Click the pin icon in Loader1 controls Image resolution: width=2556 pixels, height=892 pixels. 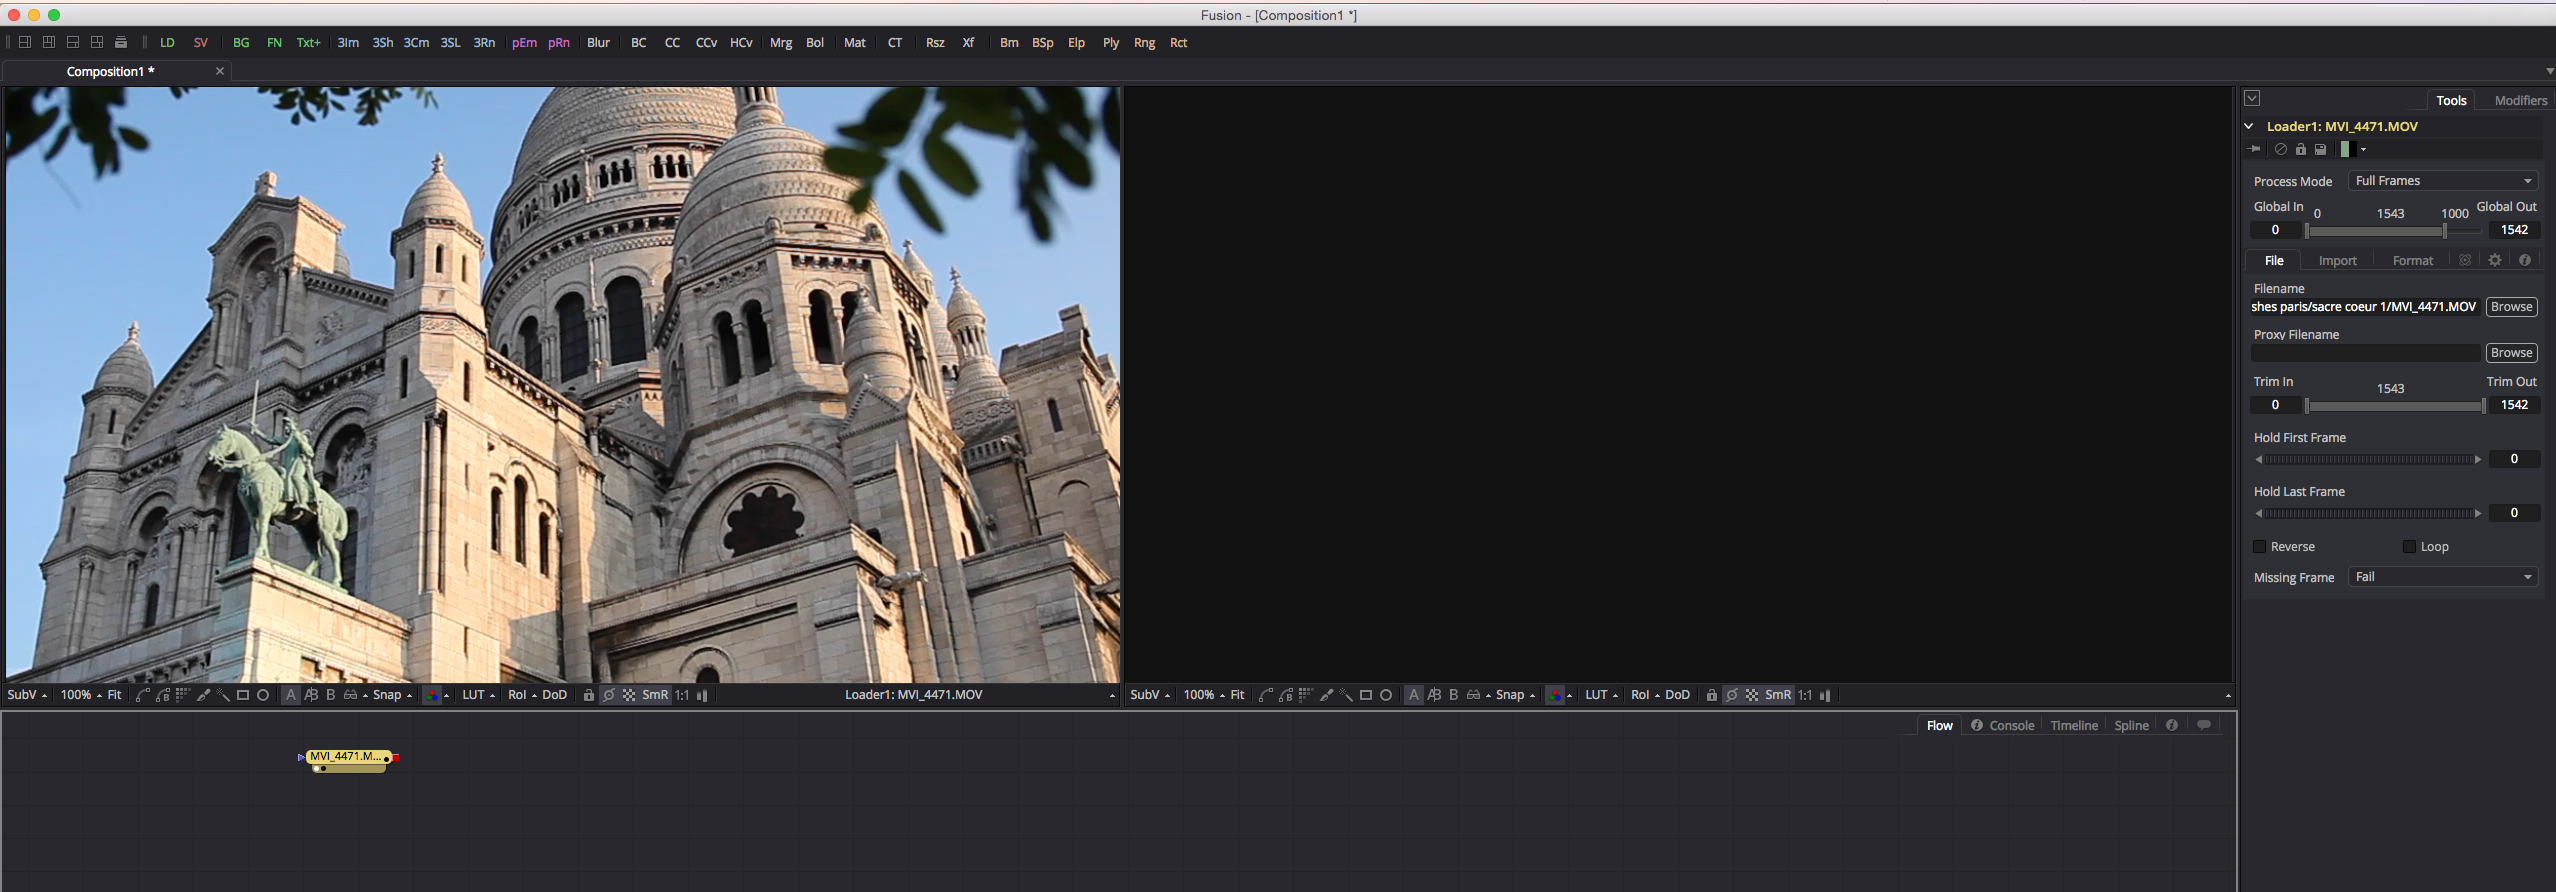pyautogui.click(x=2254, y=149)
